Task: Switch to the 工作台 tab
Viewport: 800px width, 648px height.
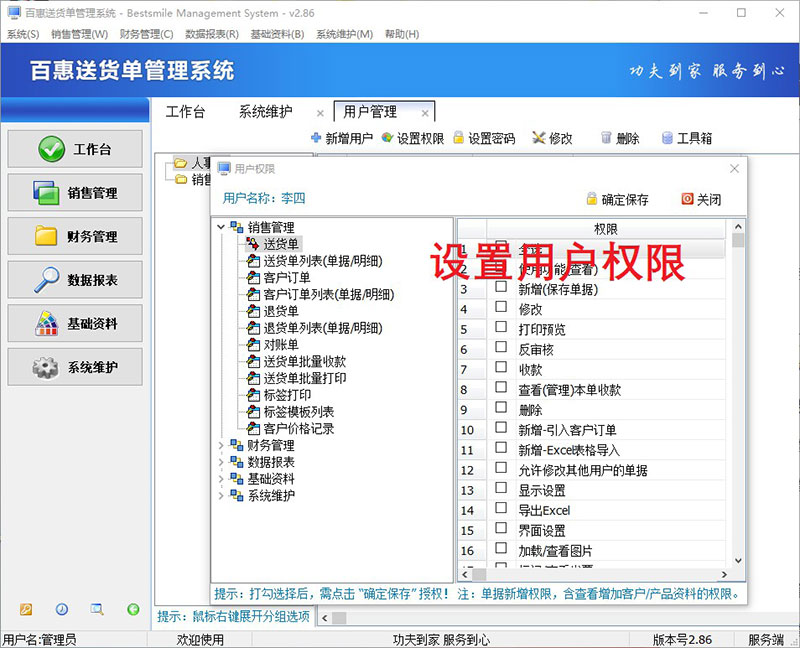Action: (x=185, y=112)
